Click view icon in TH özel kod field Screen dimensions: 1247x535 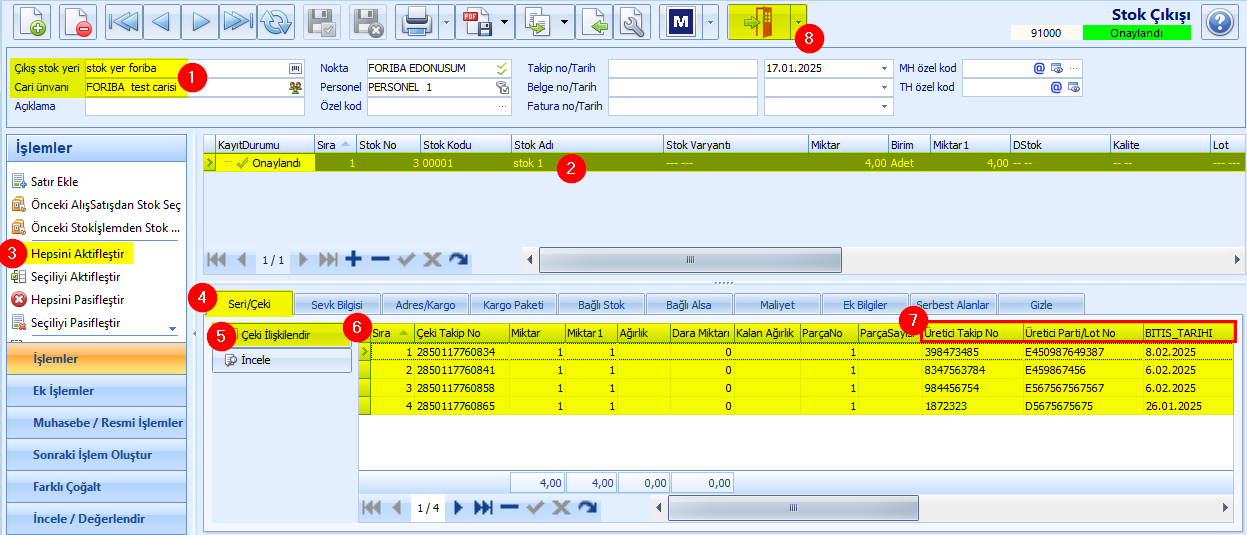[x=1074, y=87]
